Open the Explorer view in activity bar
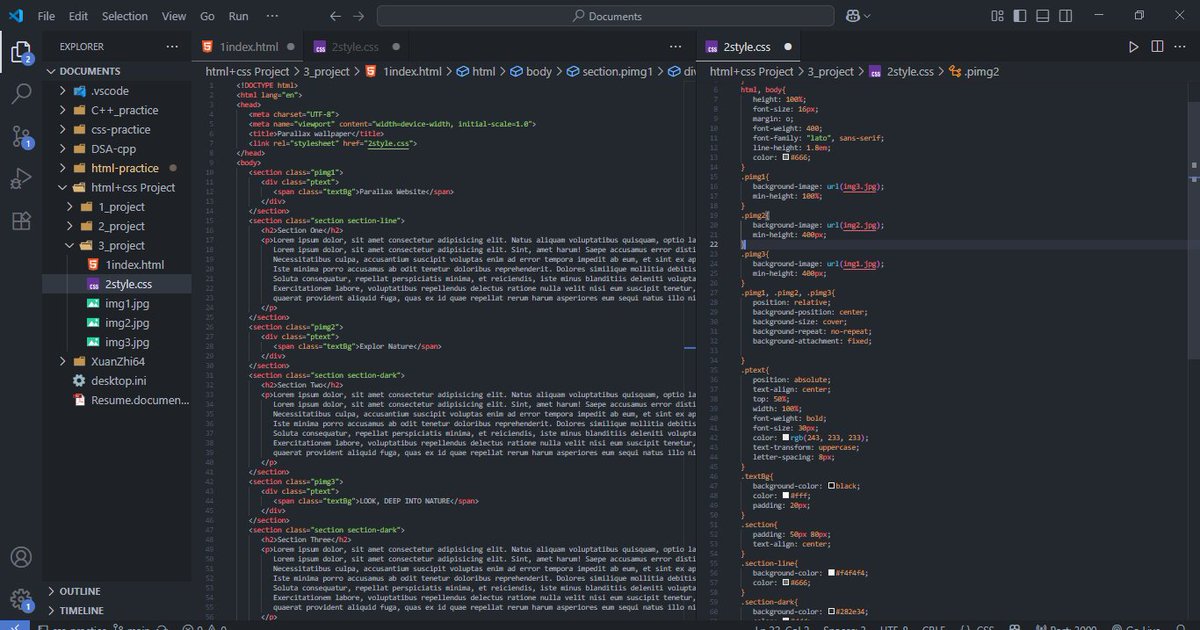The image size is (1200, 630). pos(21,52)
